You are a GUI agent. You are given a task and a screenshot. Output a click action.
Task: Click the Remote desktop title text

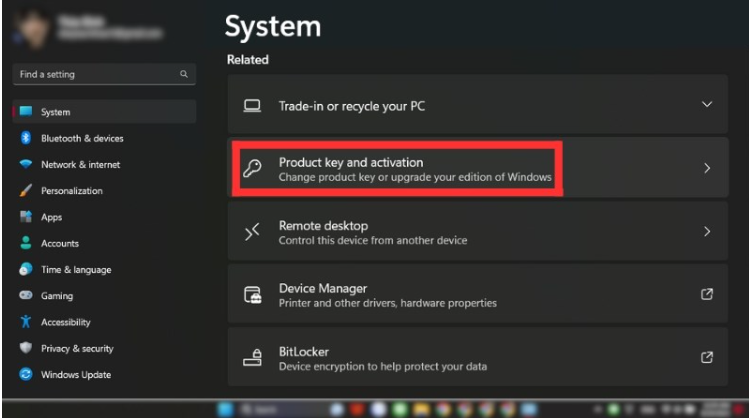click(323, 226)
